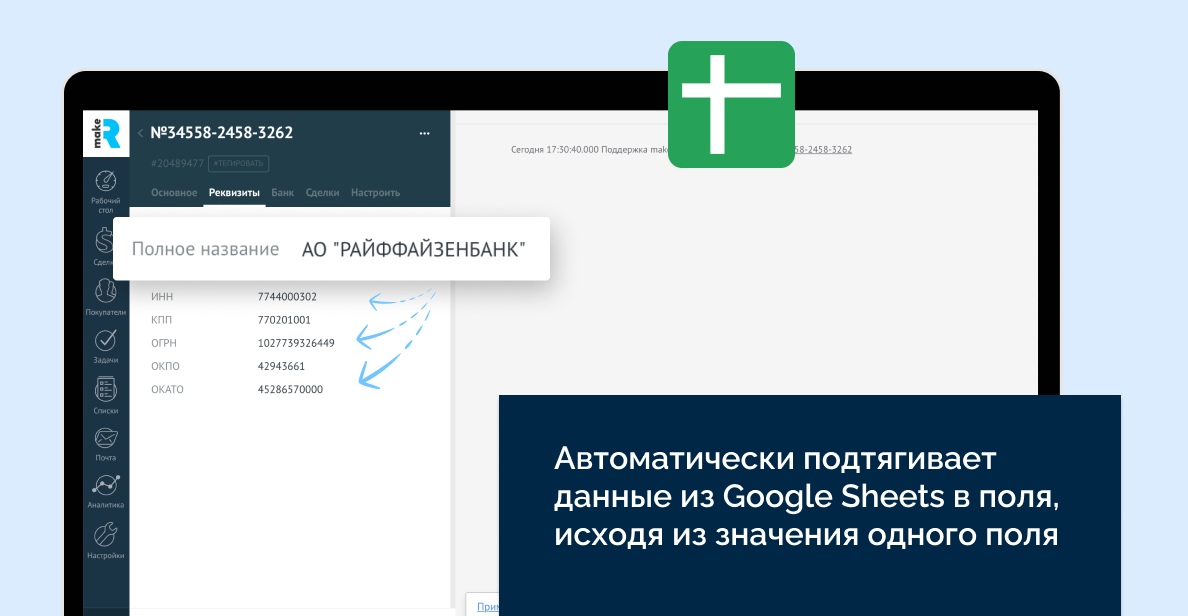The height and width of the screenshot is (616, 1188).
Task: Click the Полное название label
Action: click(x=205, y=249)
